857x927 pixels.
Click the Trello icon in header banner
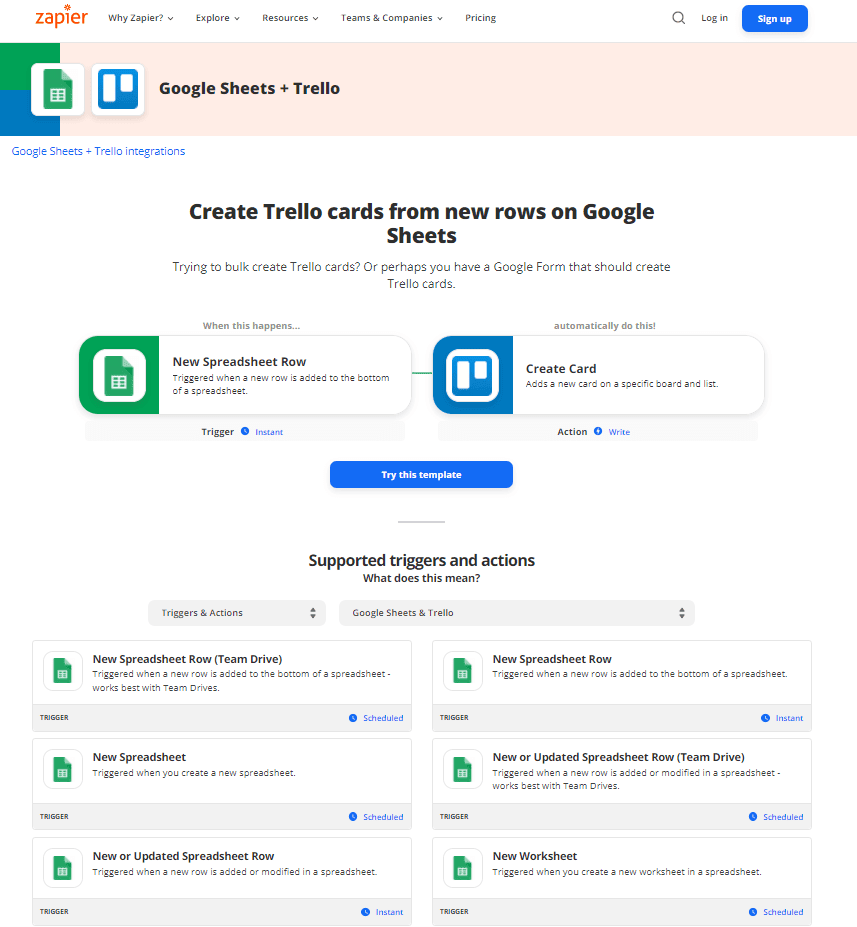118,90
